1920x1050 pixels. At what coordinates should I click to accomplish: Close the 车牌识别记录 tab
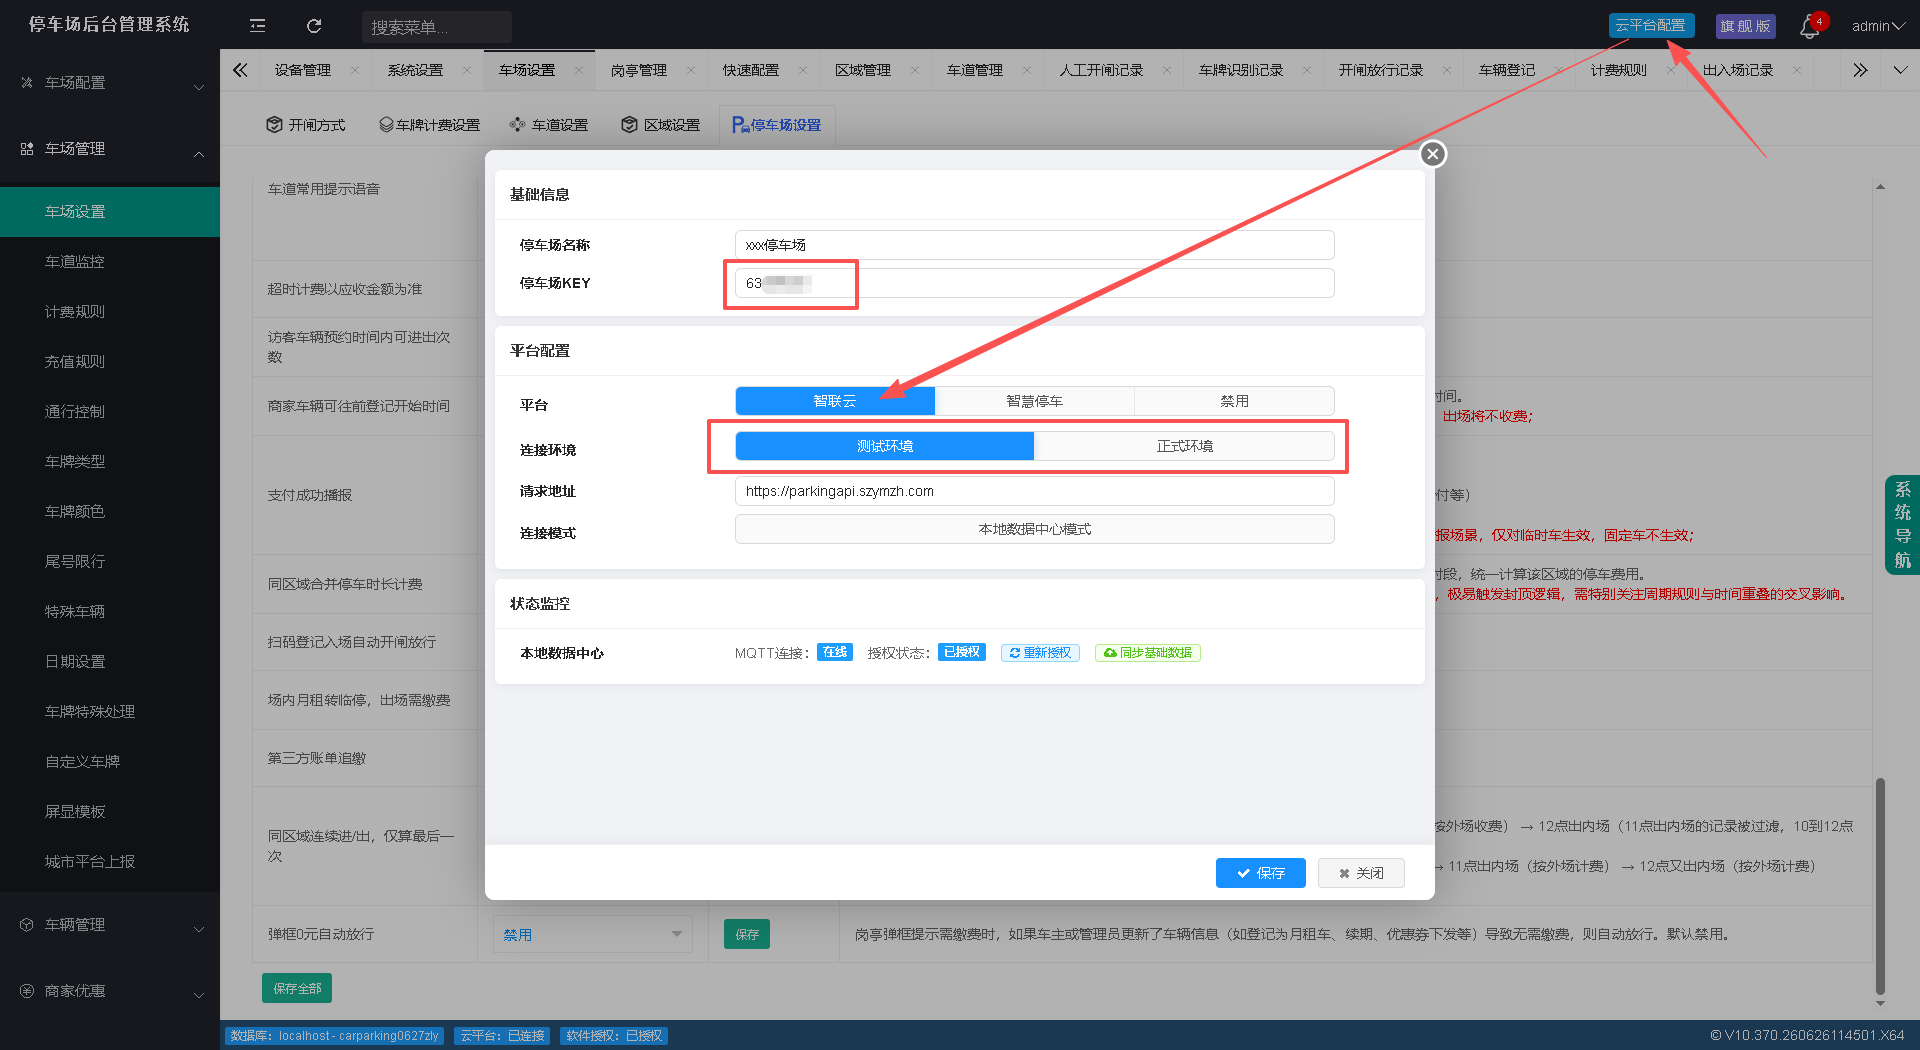pyautogui.click(x=1306, y=70)
